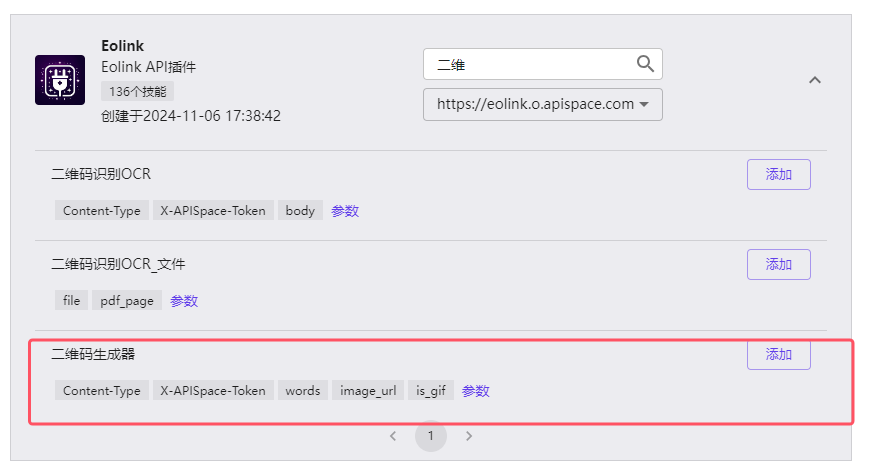Open 参数 link for 二维码识别OCR_文件
Screen dimensions: 873x475
184,301
